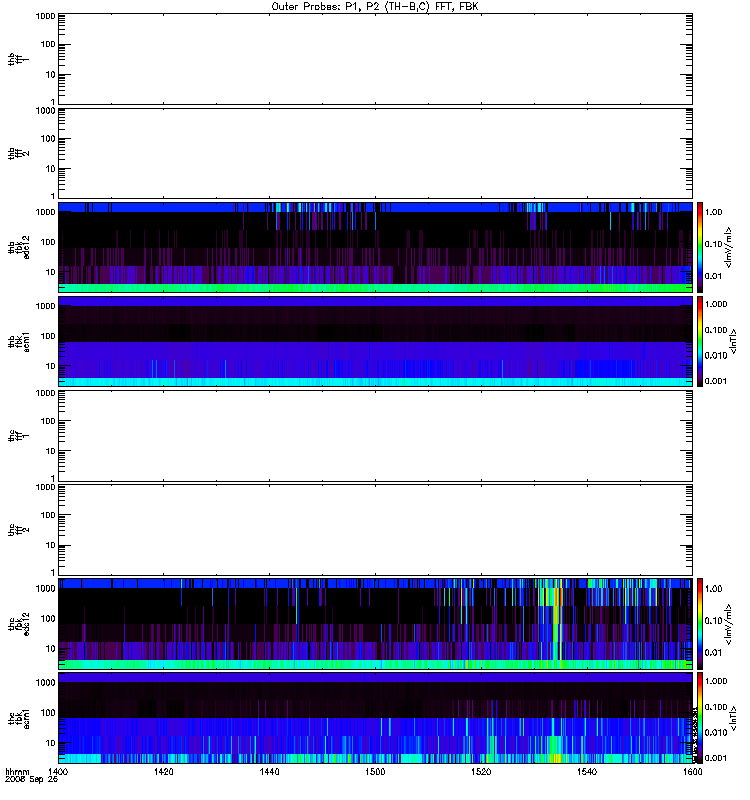The image size is (750, 800).
Task: Click the 10 y-axis label of thc fff 1
Action: click(x=51, y=451)
